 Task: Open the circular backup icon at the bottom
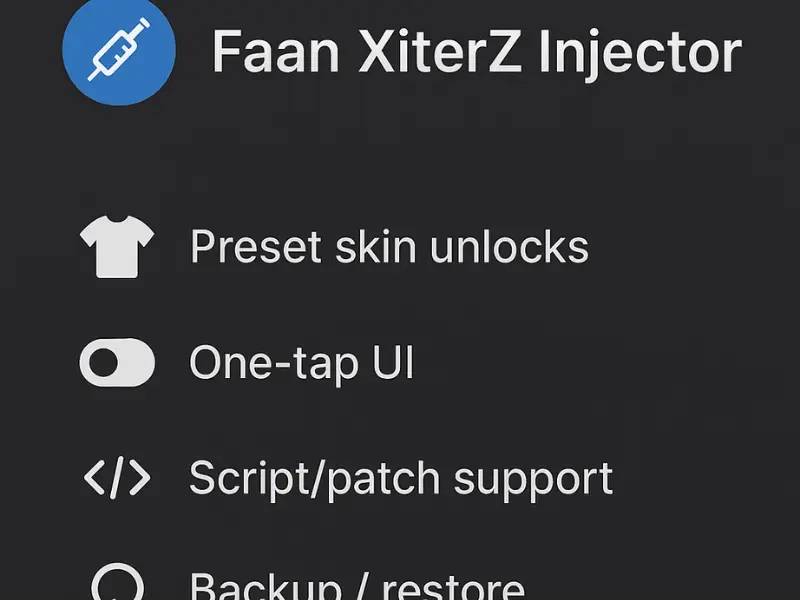pyautogui.click(x=117, y=582)
